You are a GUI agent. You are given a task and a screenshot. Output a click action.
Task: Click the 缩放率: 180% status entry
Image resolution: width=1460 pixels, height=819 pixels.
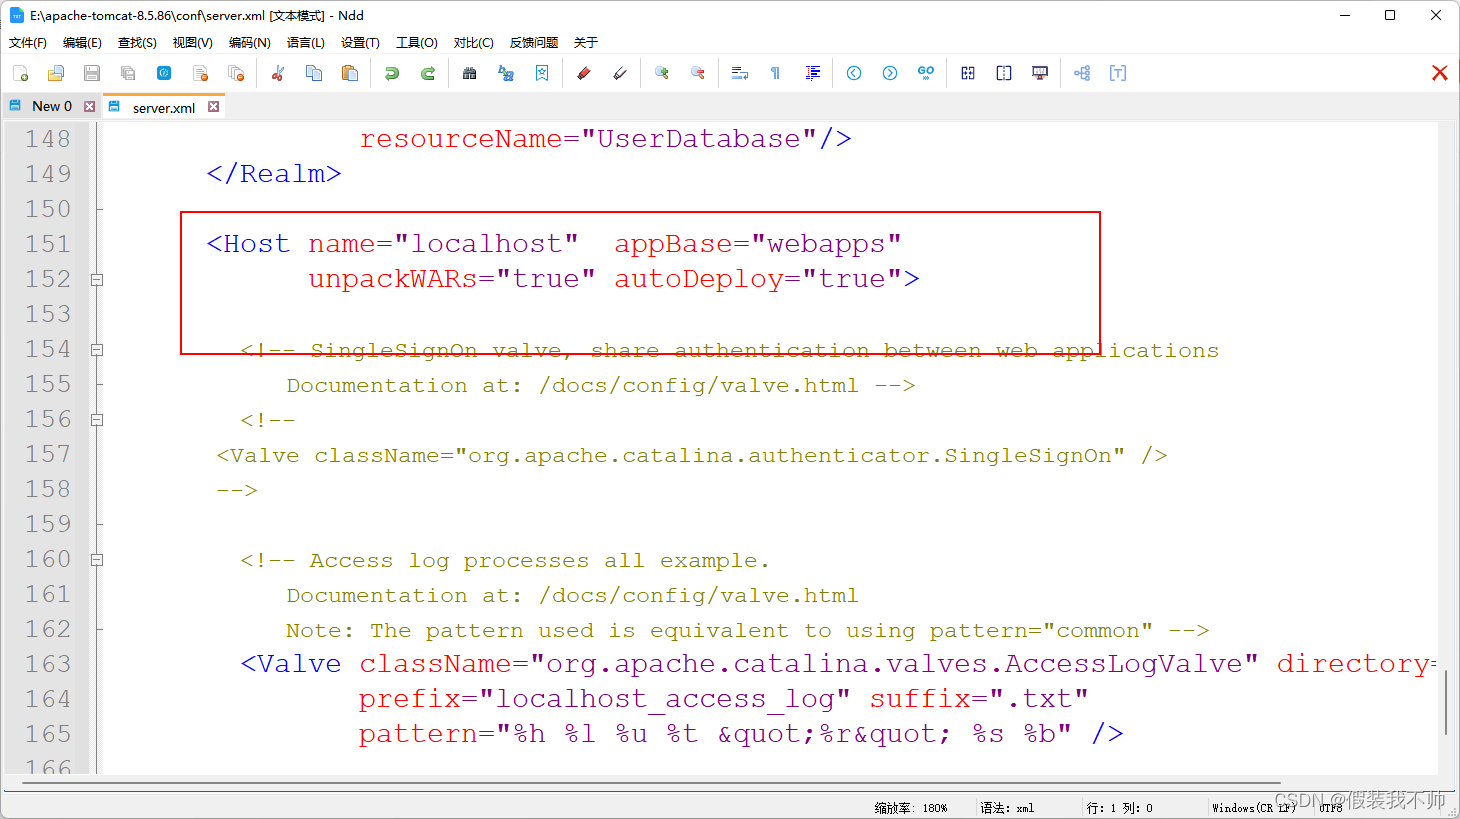tap(911, 808)
